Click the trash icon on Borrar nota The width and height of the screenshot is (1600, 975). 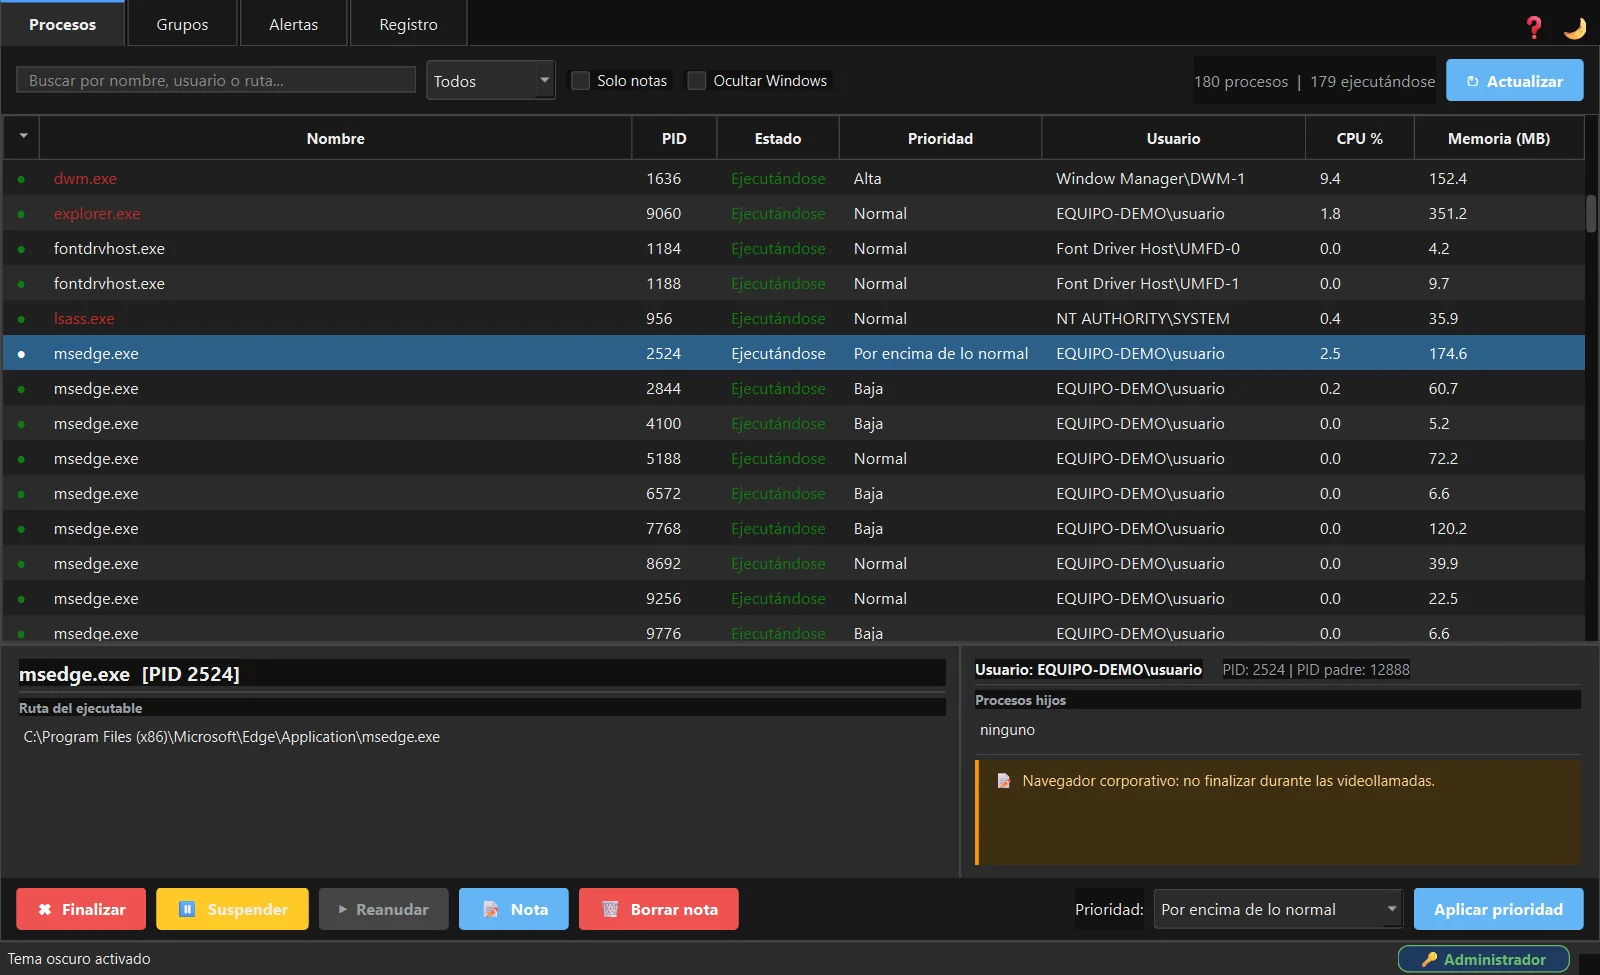point(610,909)
